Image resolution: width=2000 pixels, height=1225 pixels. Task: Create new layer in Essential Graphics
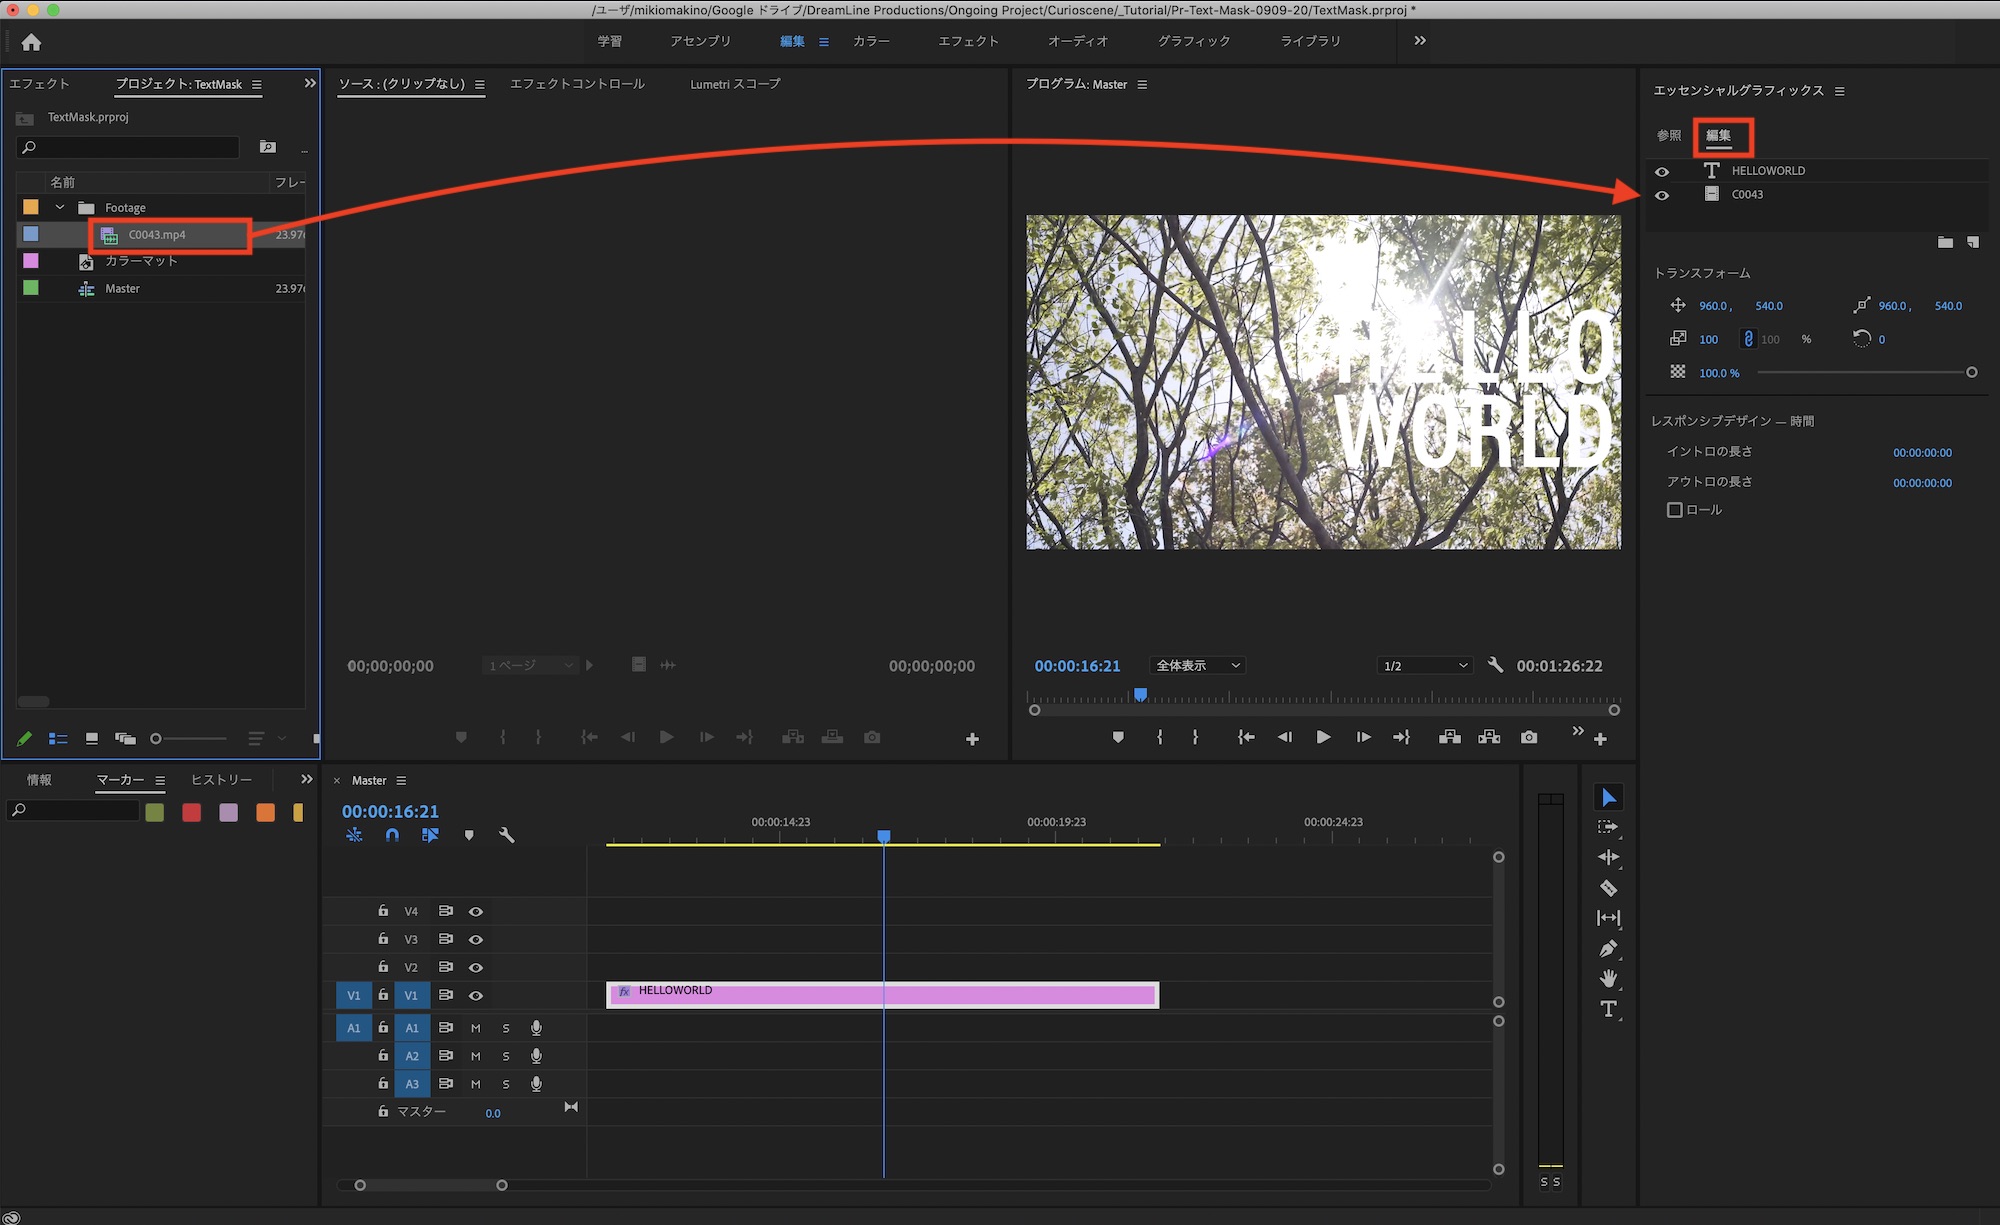1973,242
